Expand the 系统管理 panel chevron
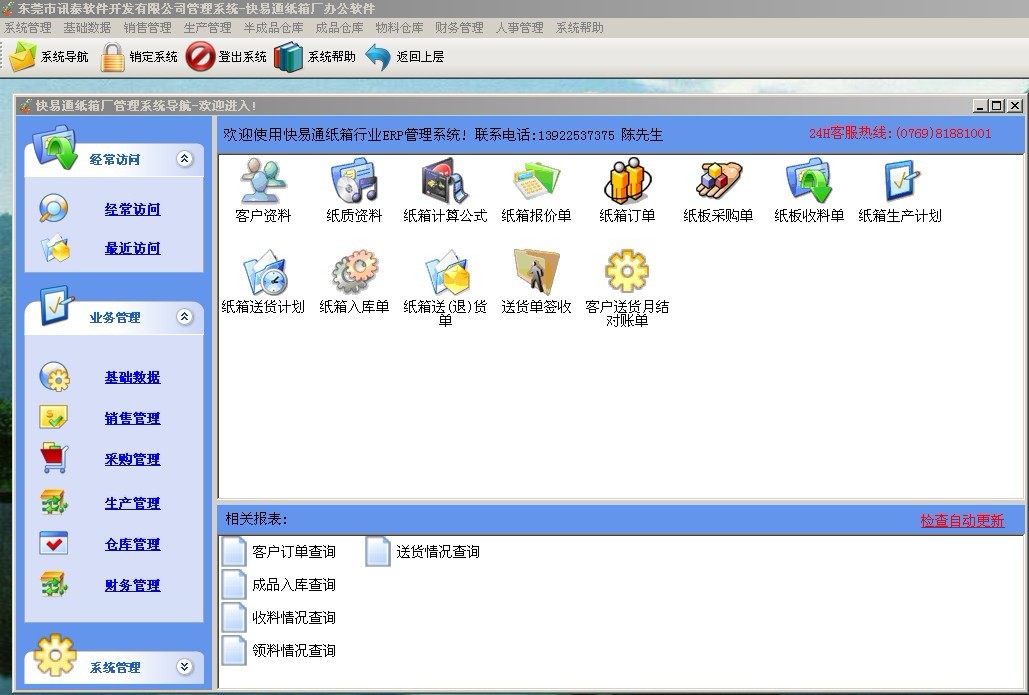 (184, 667)
